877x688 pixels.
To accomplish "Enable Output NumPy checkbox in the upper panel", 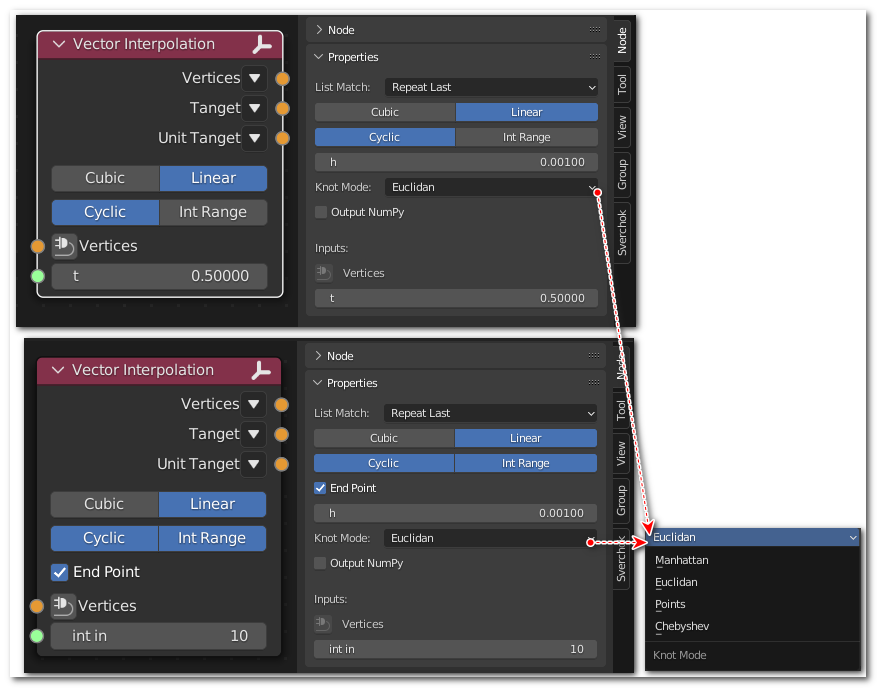I will pos(321,213).
